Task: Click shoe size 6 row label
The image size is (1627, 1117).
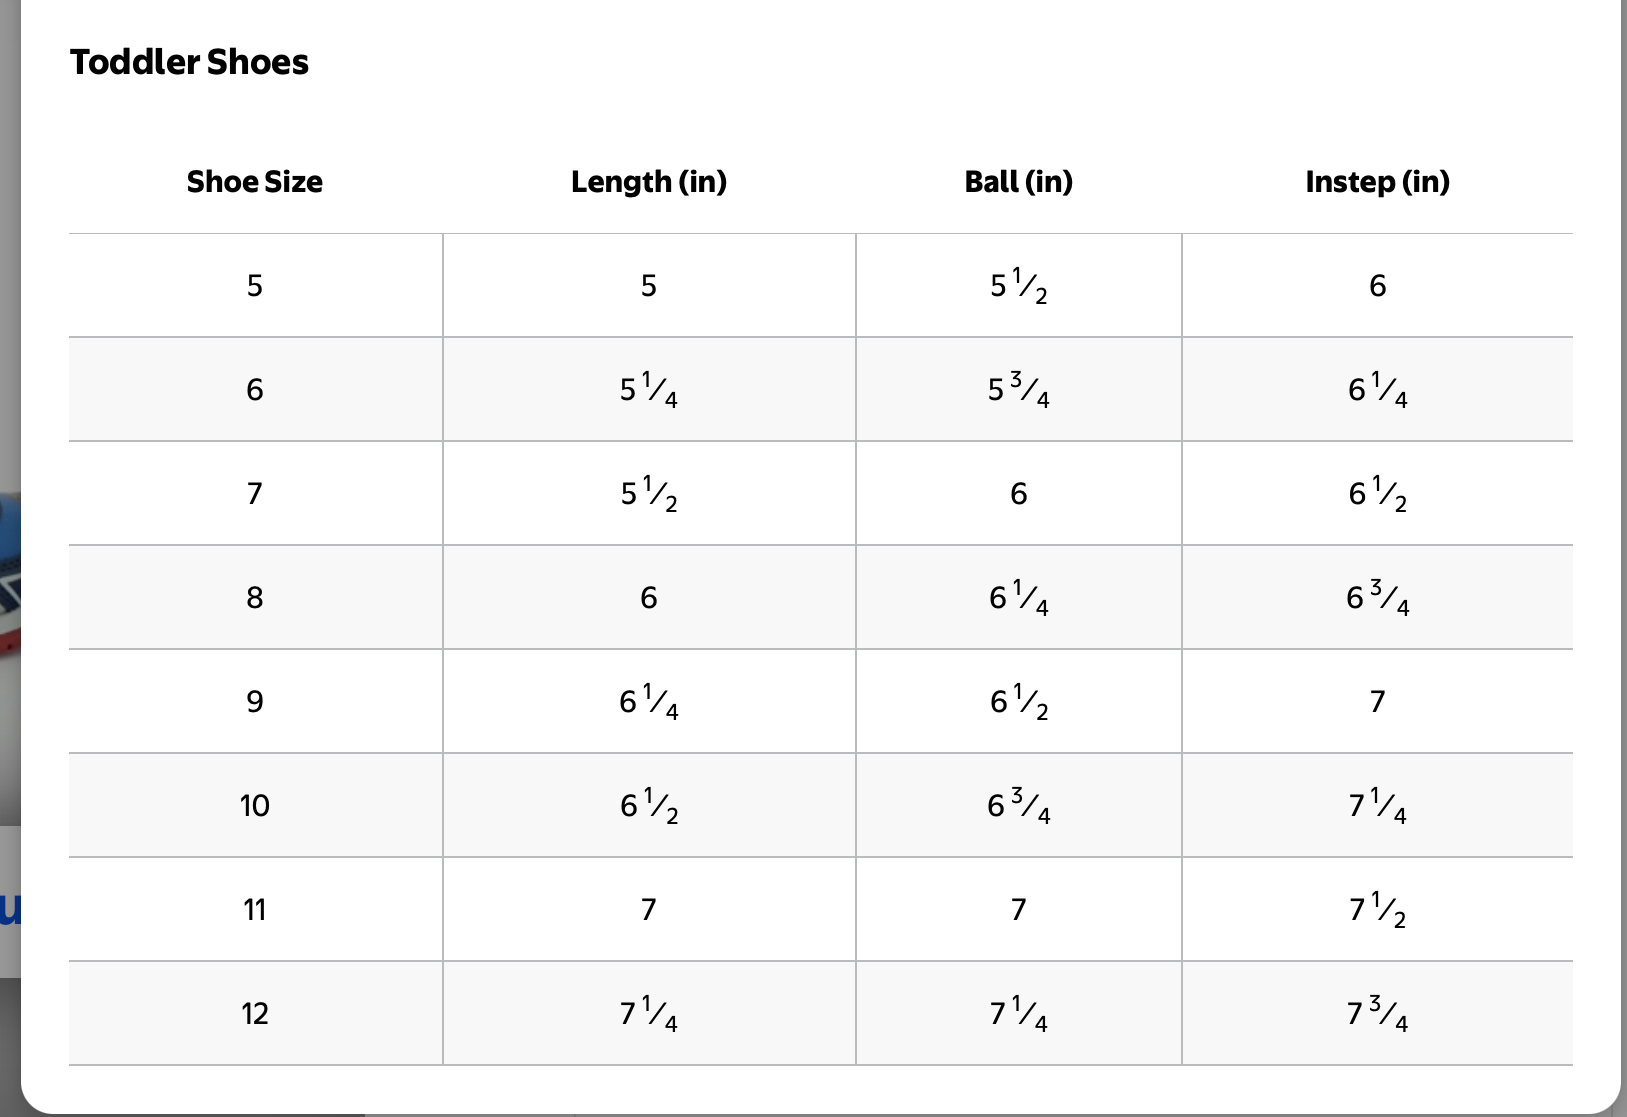Action: click(x=255, y=390)
